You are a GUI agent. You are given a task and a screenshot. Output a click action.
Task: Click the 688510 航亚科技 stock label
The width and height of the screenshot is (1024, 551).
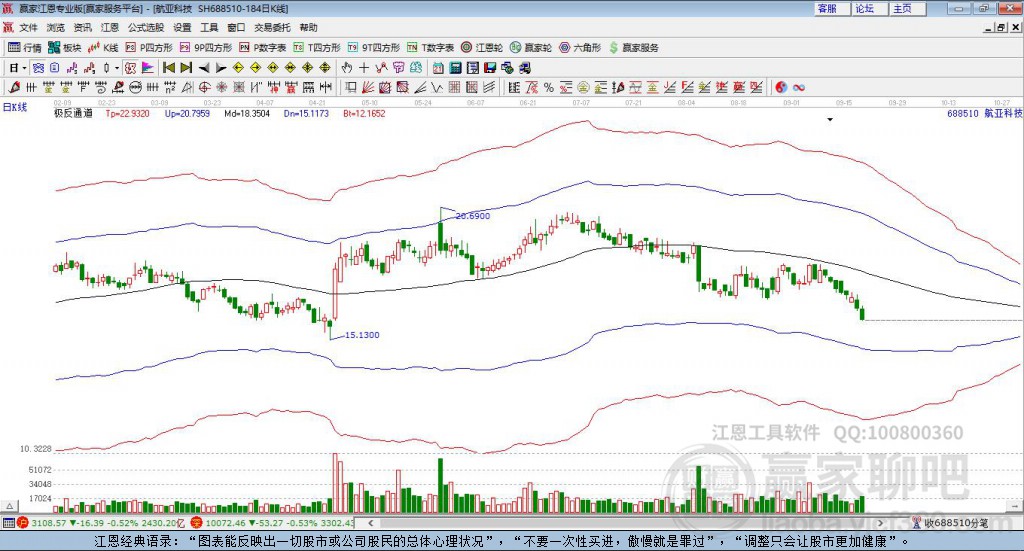point(985,113)
